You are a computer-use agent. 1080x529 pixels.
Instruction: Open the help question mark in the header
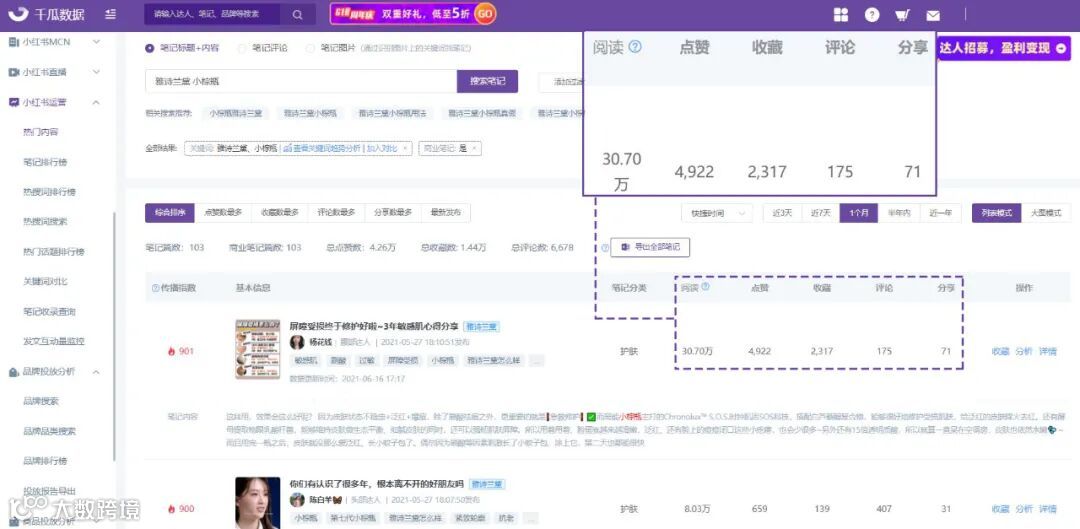[x=872, y=14]
